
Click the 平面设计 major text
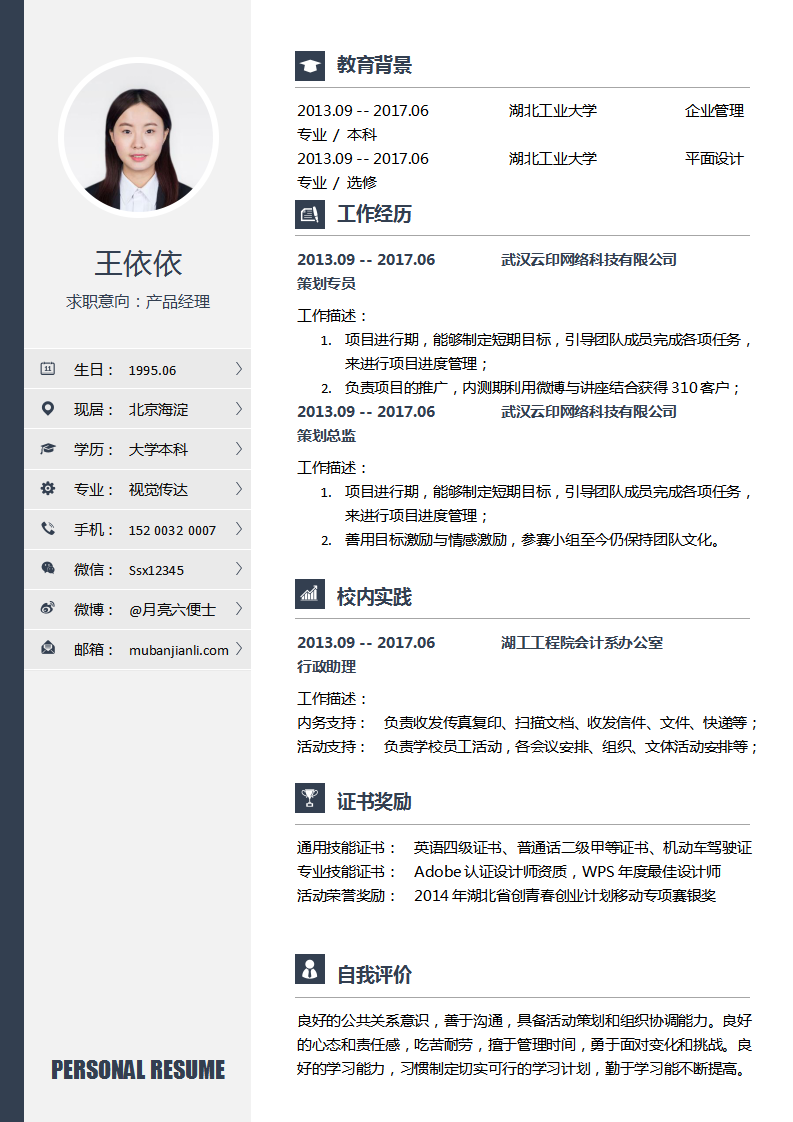[714, 159]
